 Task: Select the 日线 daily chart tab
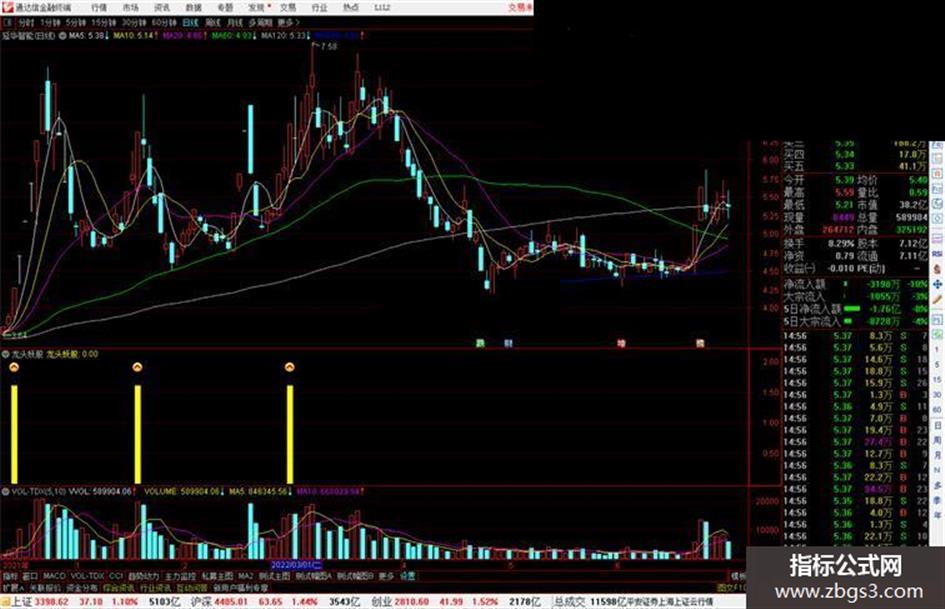click(190, 23)
